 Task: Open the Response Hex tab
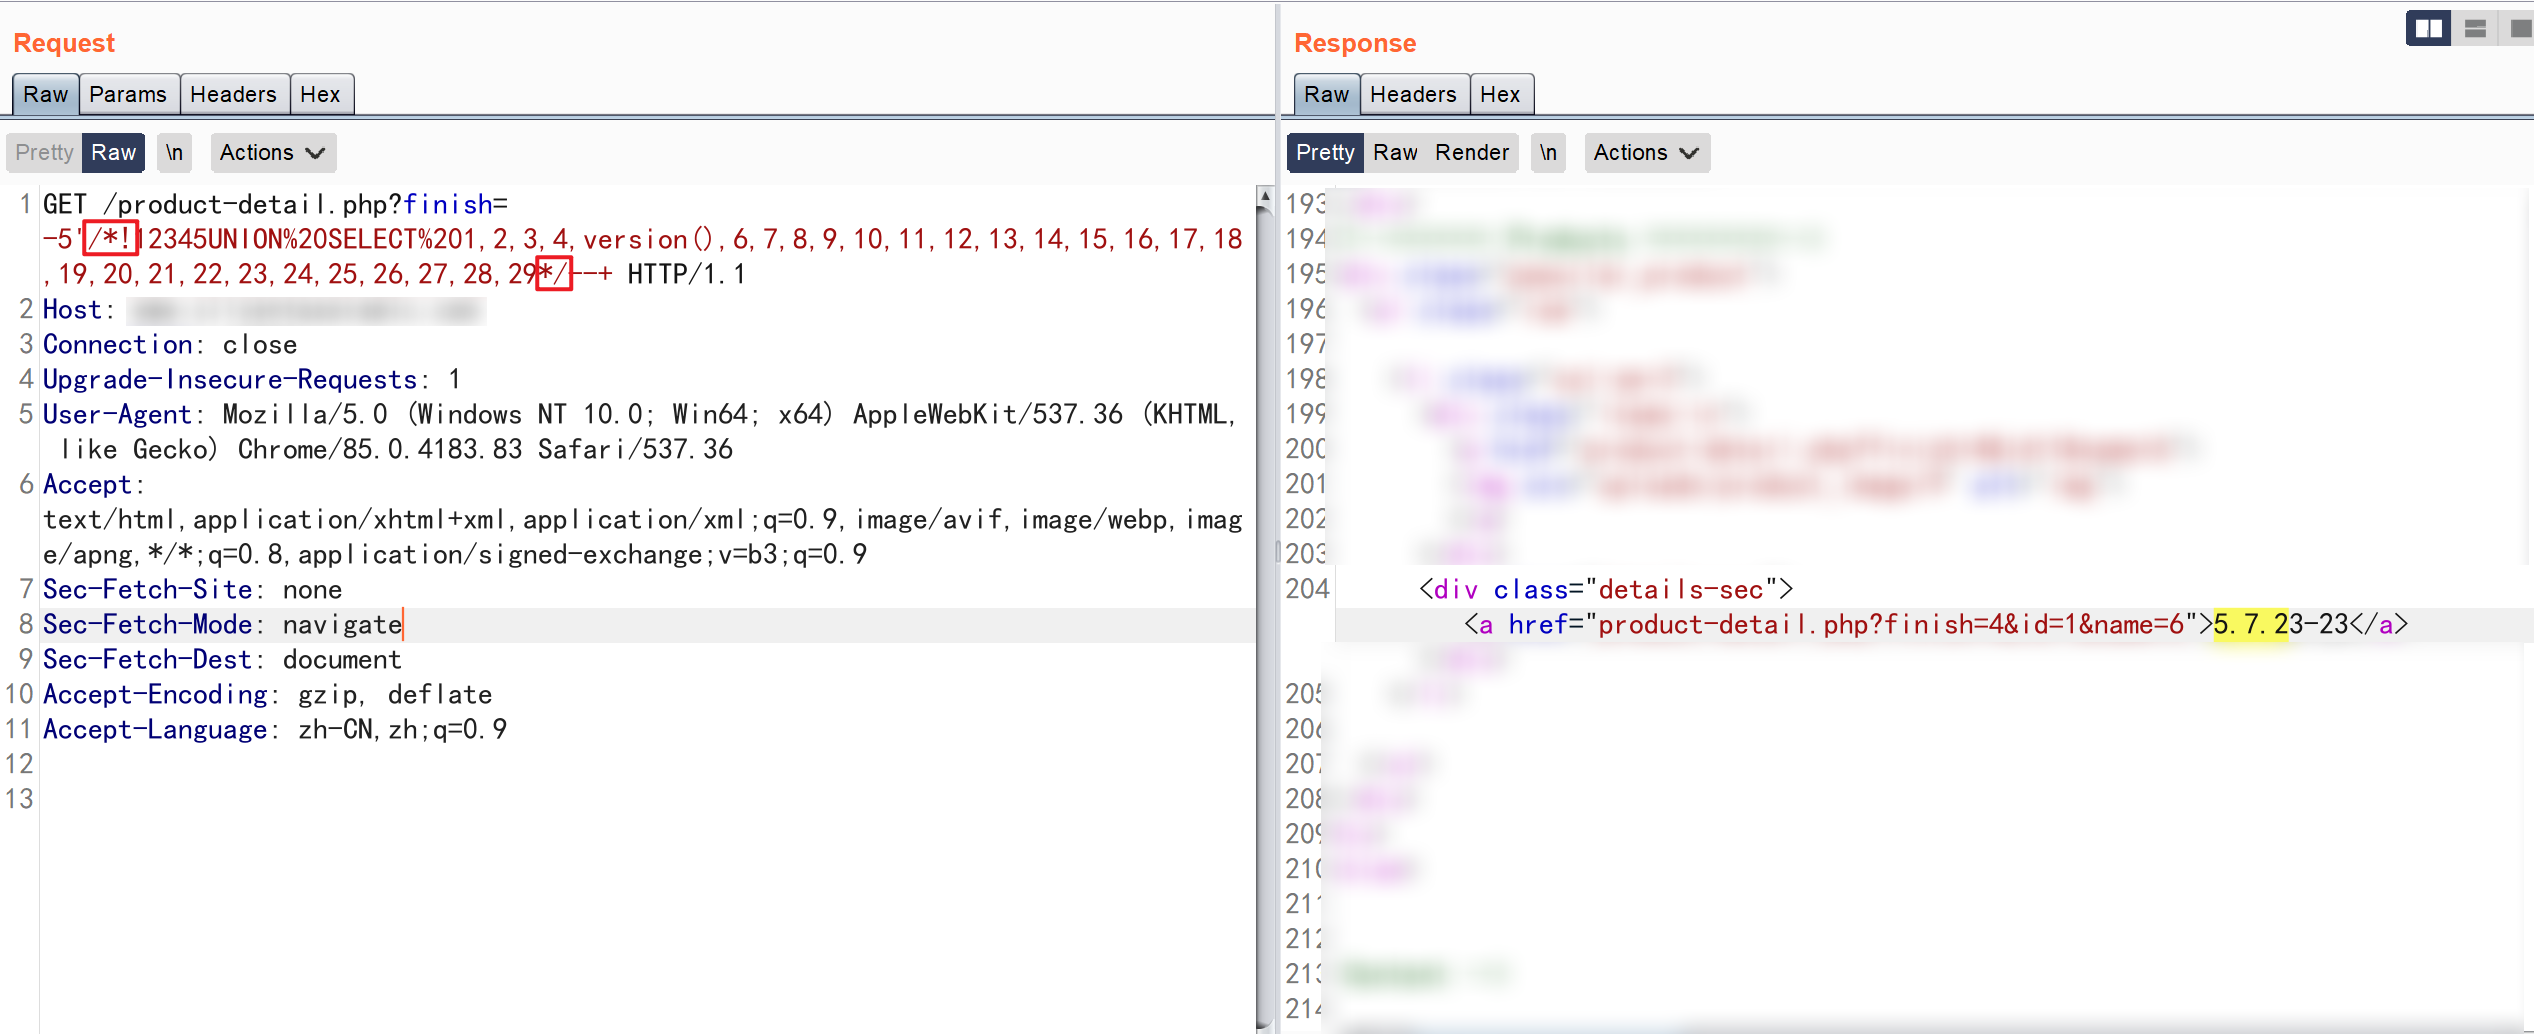click(1501, 94)
